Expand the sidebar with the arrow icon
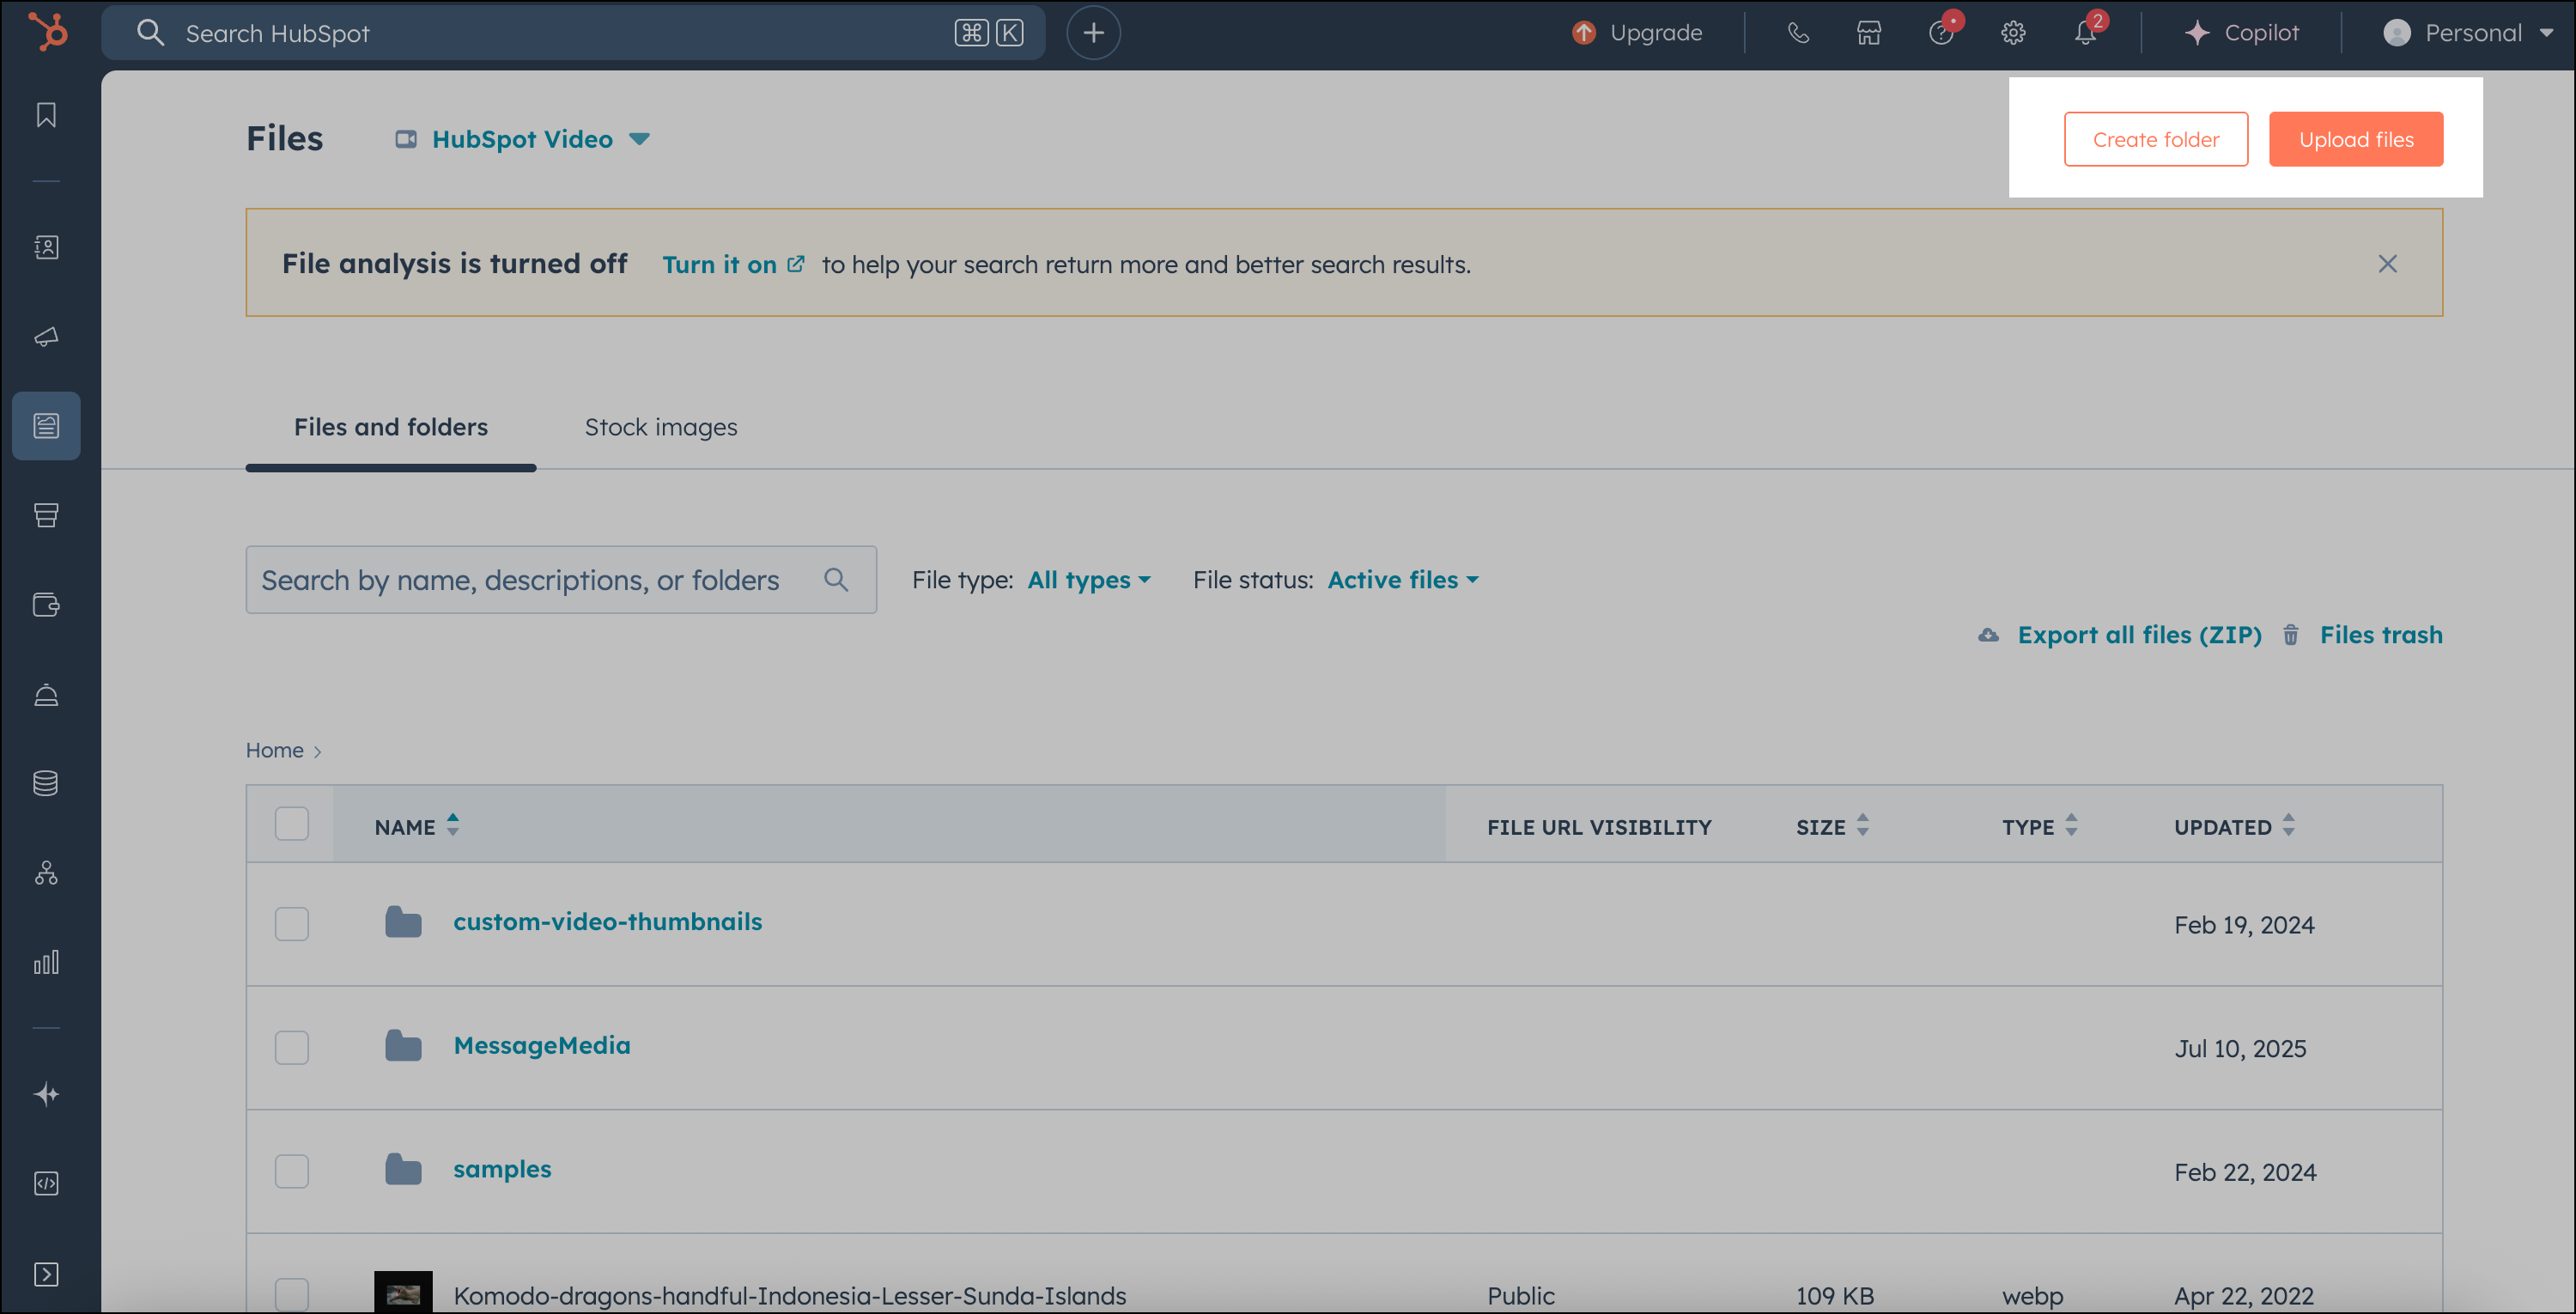Screen dimensions: 2576x1314 [46, 1274]
